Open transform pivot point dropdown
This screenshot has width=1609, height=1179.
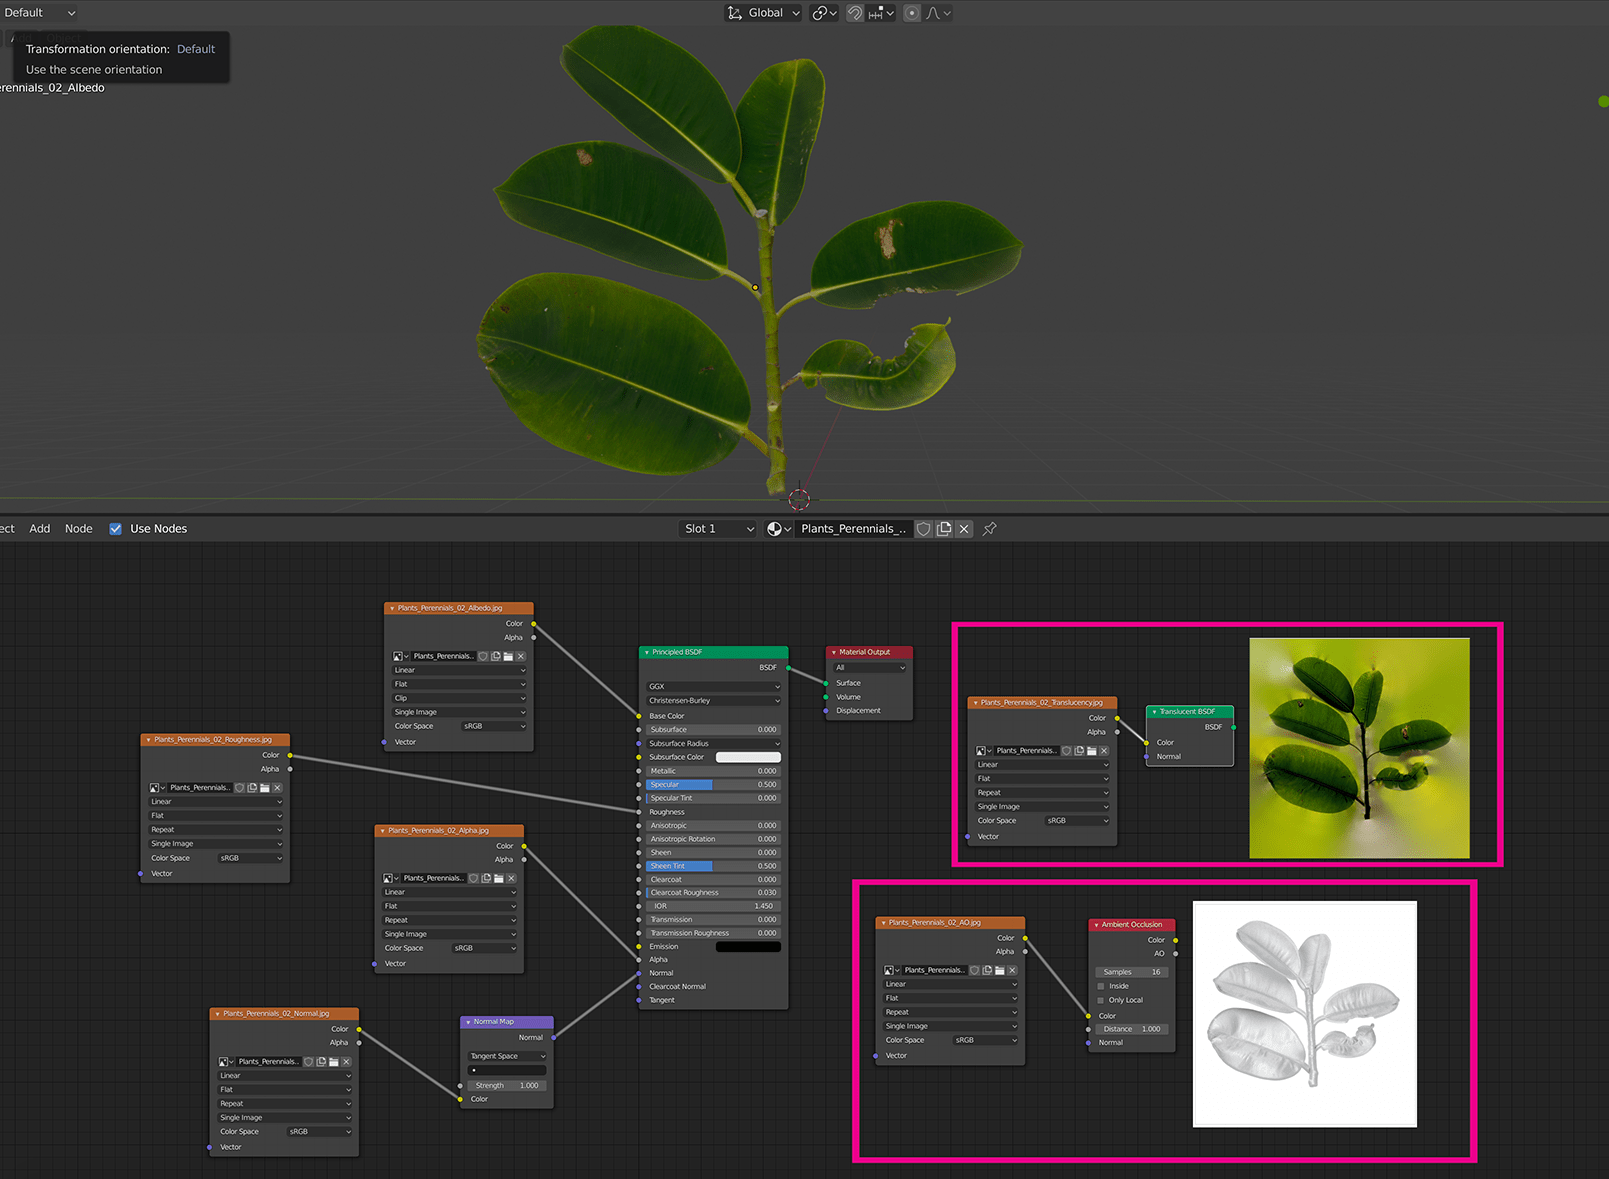click(x=824, y=13)
